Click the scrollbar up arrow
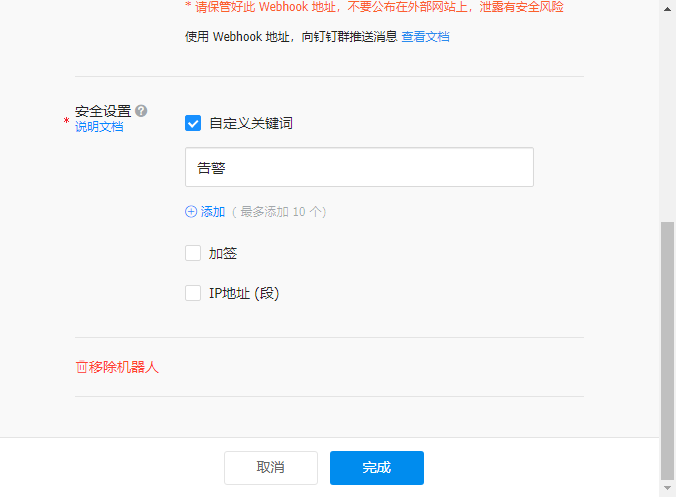The image size is (676, 497). tap(667, 9)
